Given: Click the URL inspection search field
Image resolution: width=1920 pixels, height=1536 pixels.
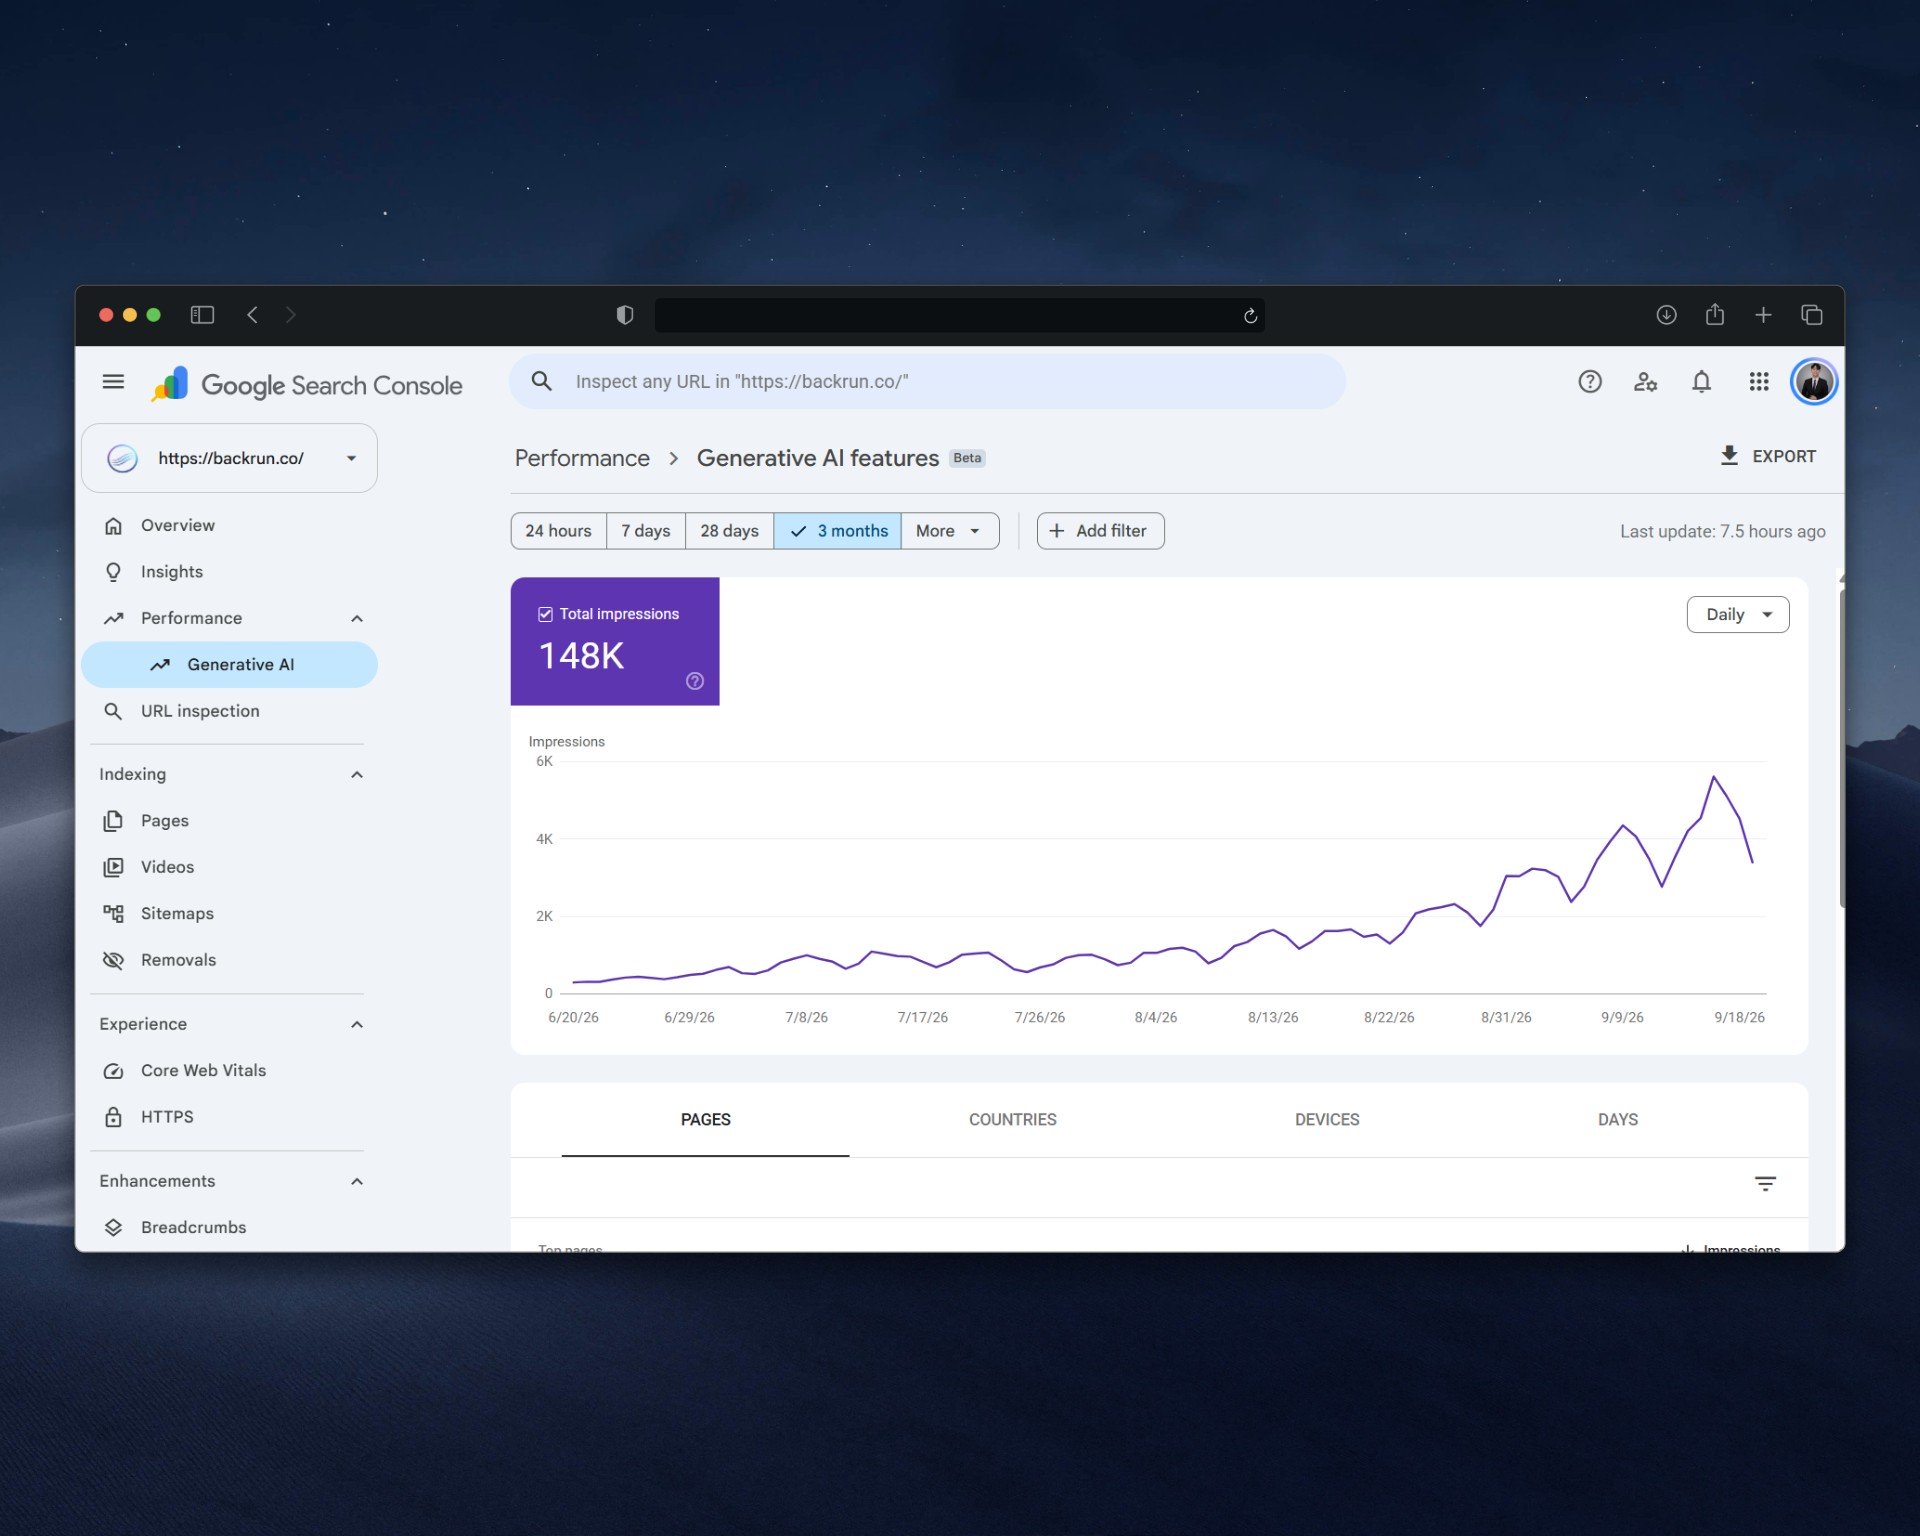Looking at the screenshot, I should pos(927,381).
